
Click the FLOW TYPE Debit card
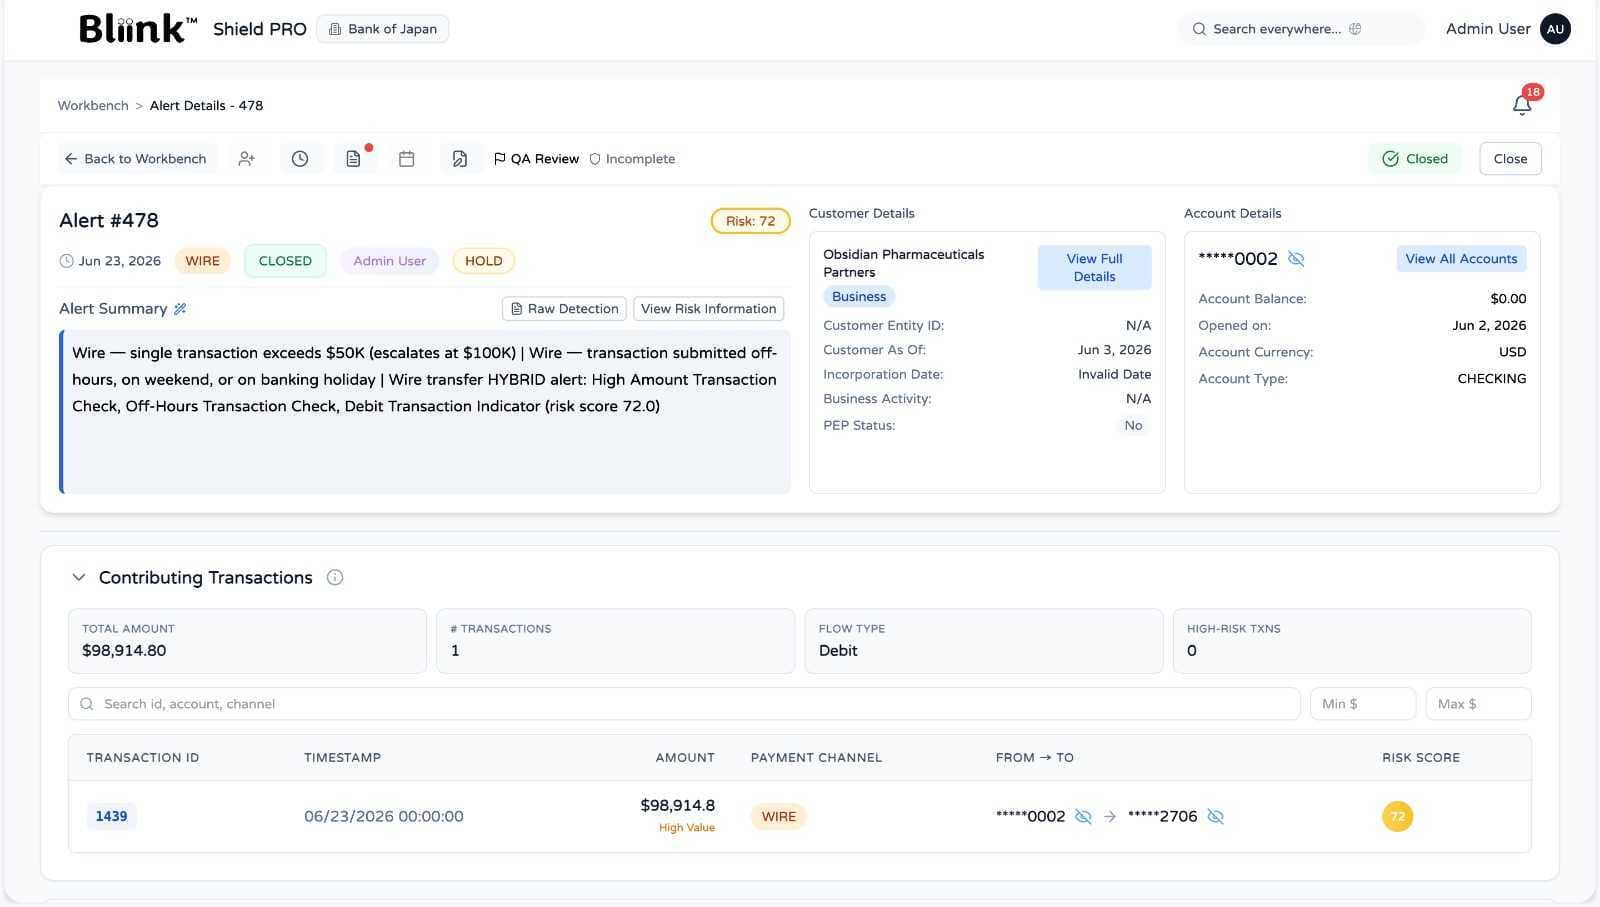(984, 641)
